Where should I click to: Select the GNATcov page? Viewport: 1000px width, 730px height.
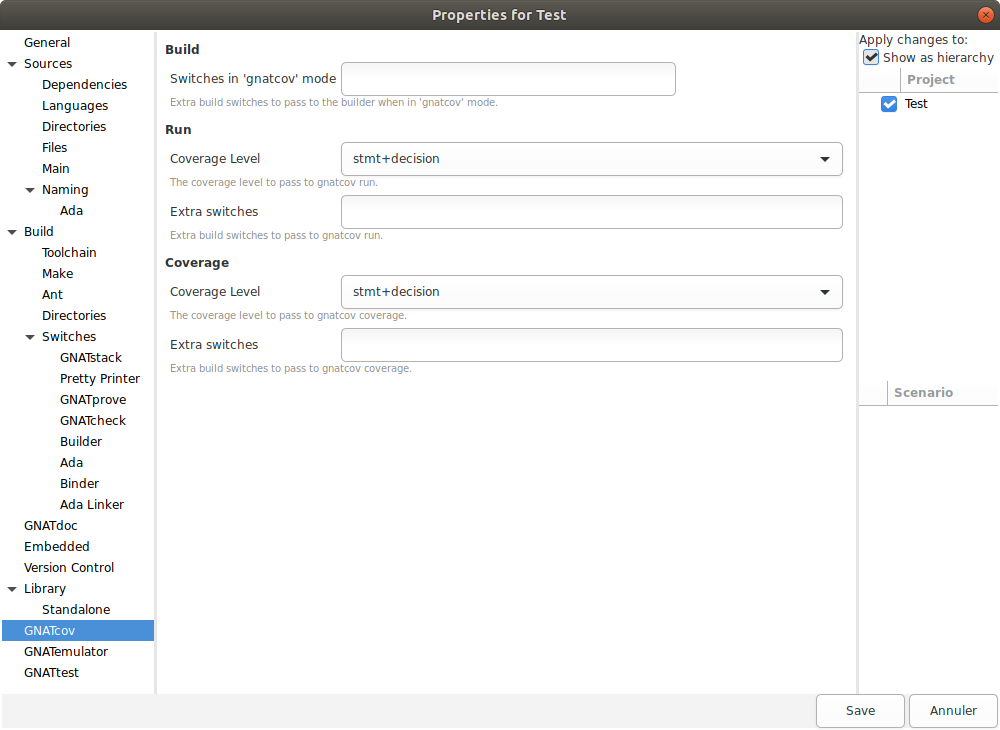tap(78, 631)
